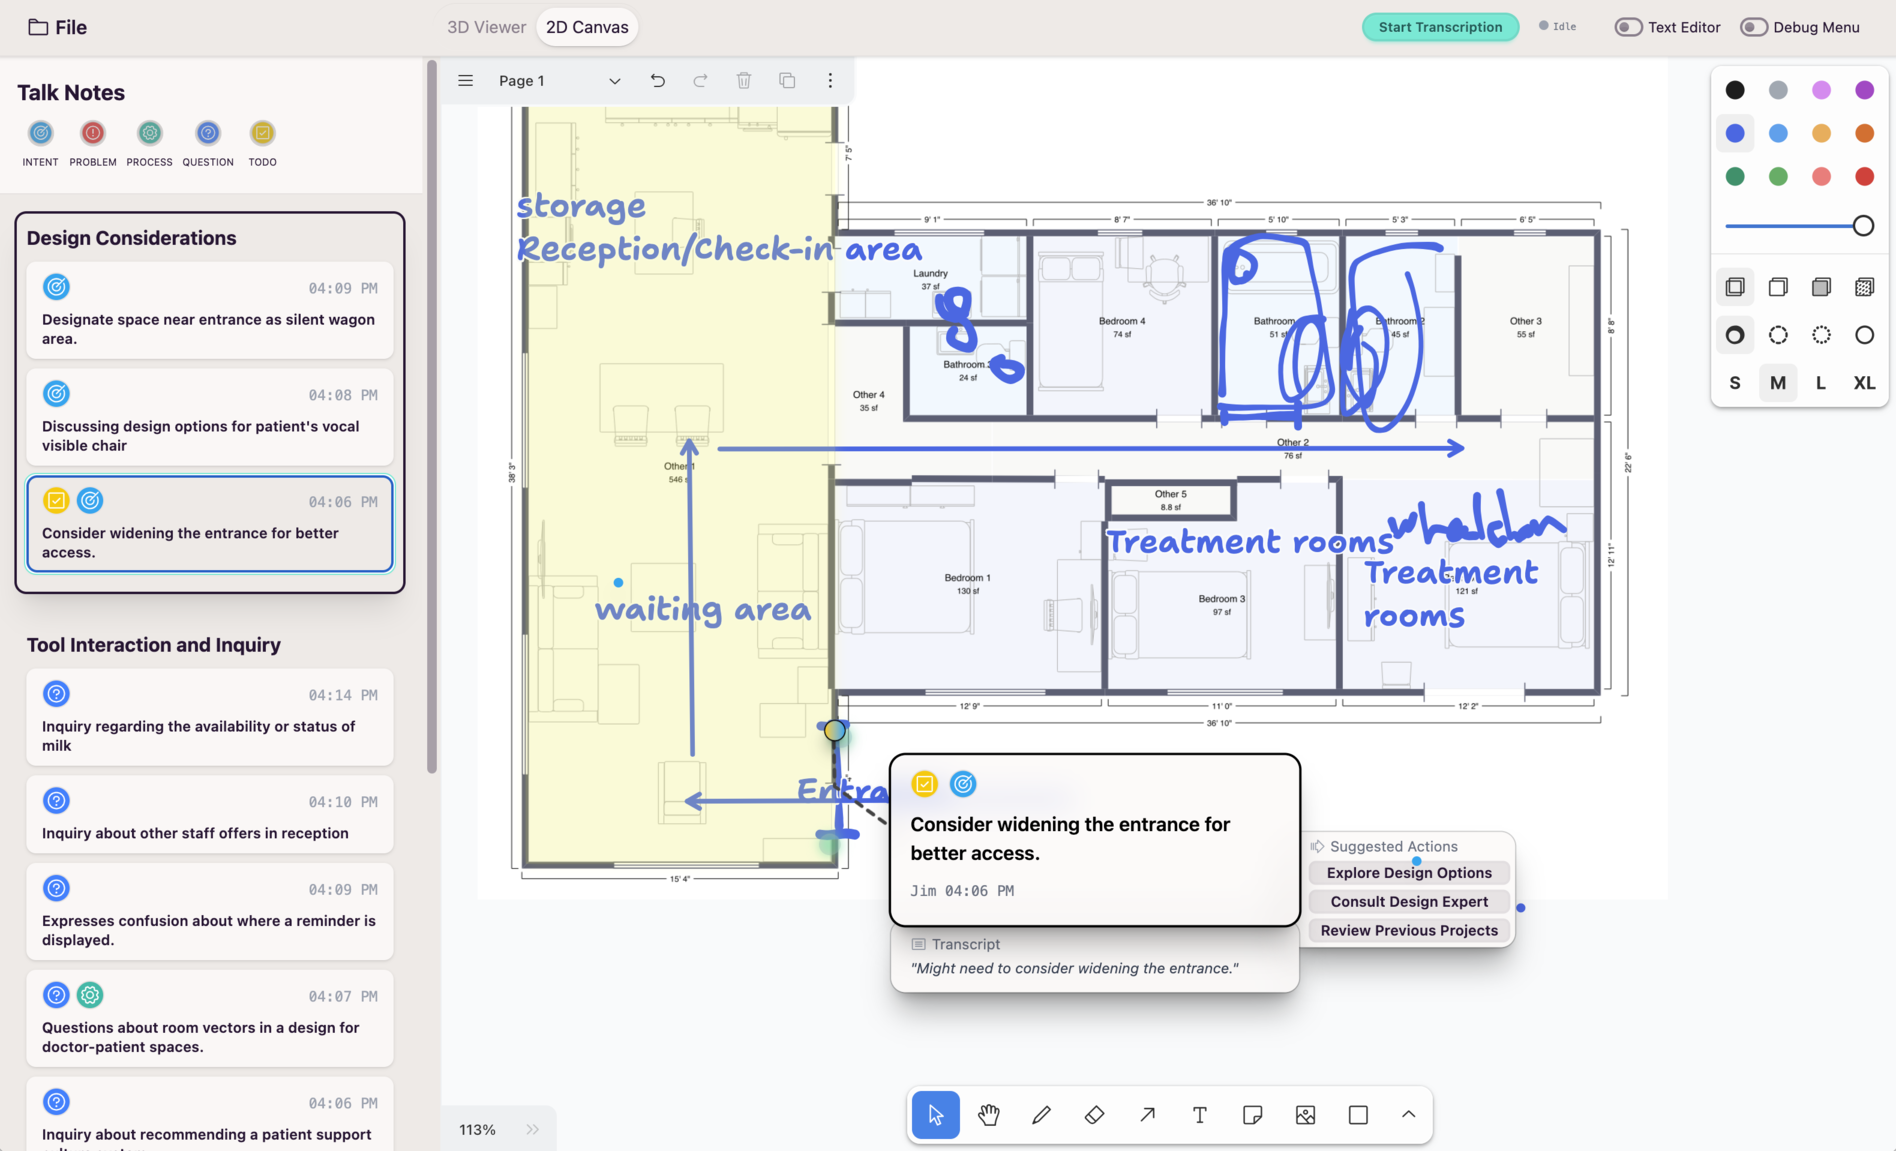Select the Hand pan tool
The width and height of the screenshot is (1896, 1151).
[x=988, y=1115]
